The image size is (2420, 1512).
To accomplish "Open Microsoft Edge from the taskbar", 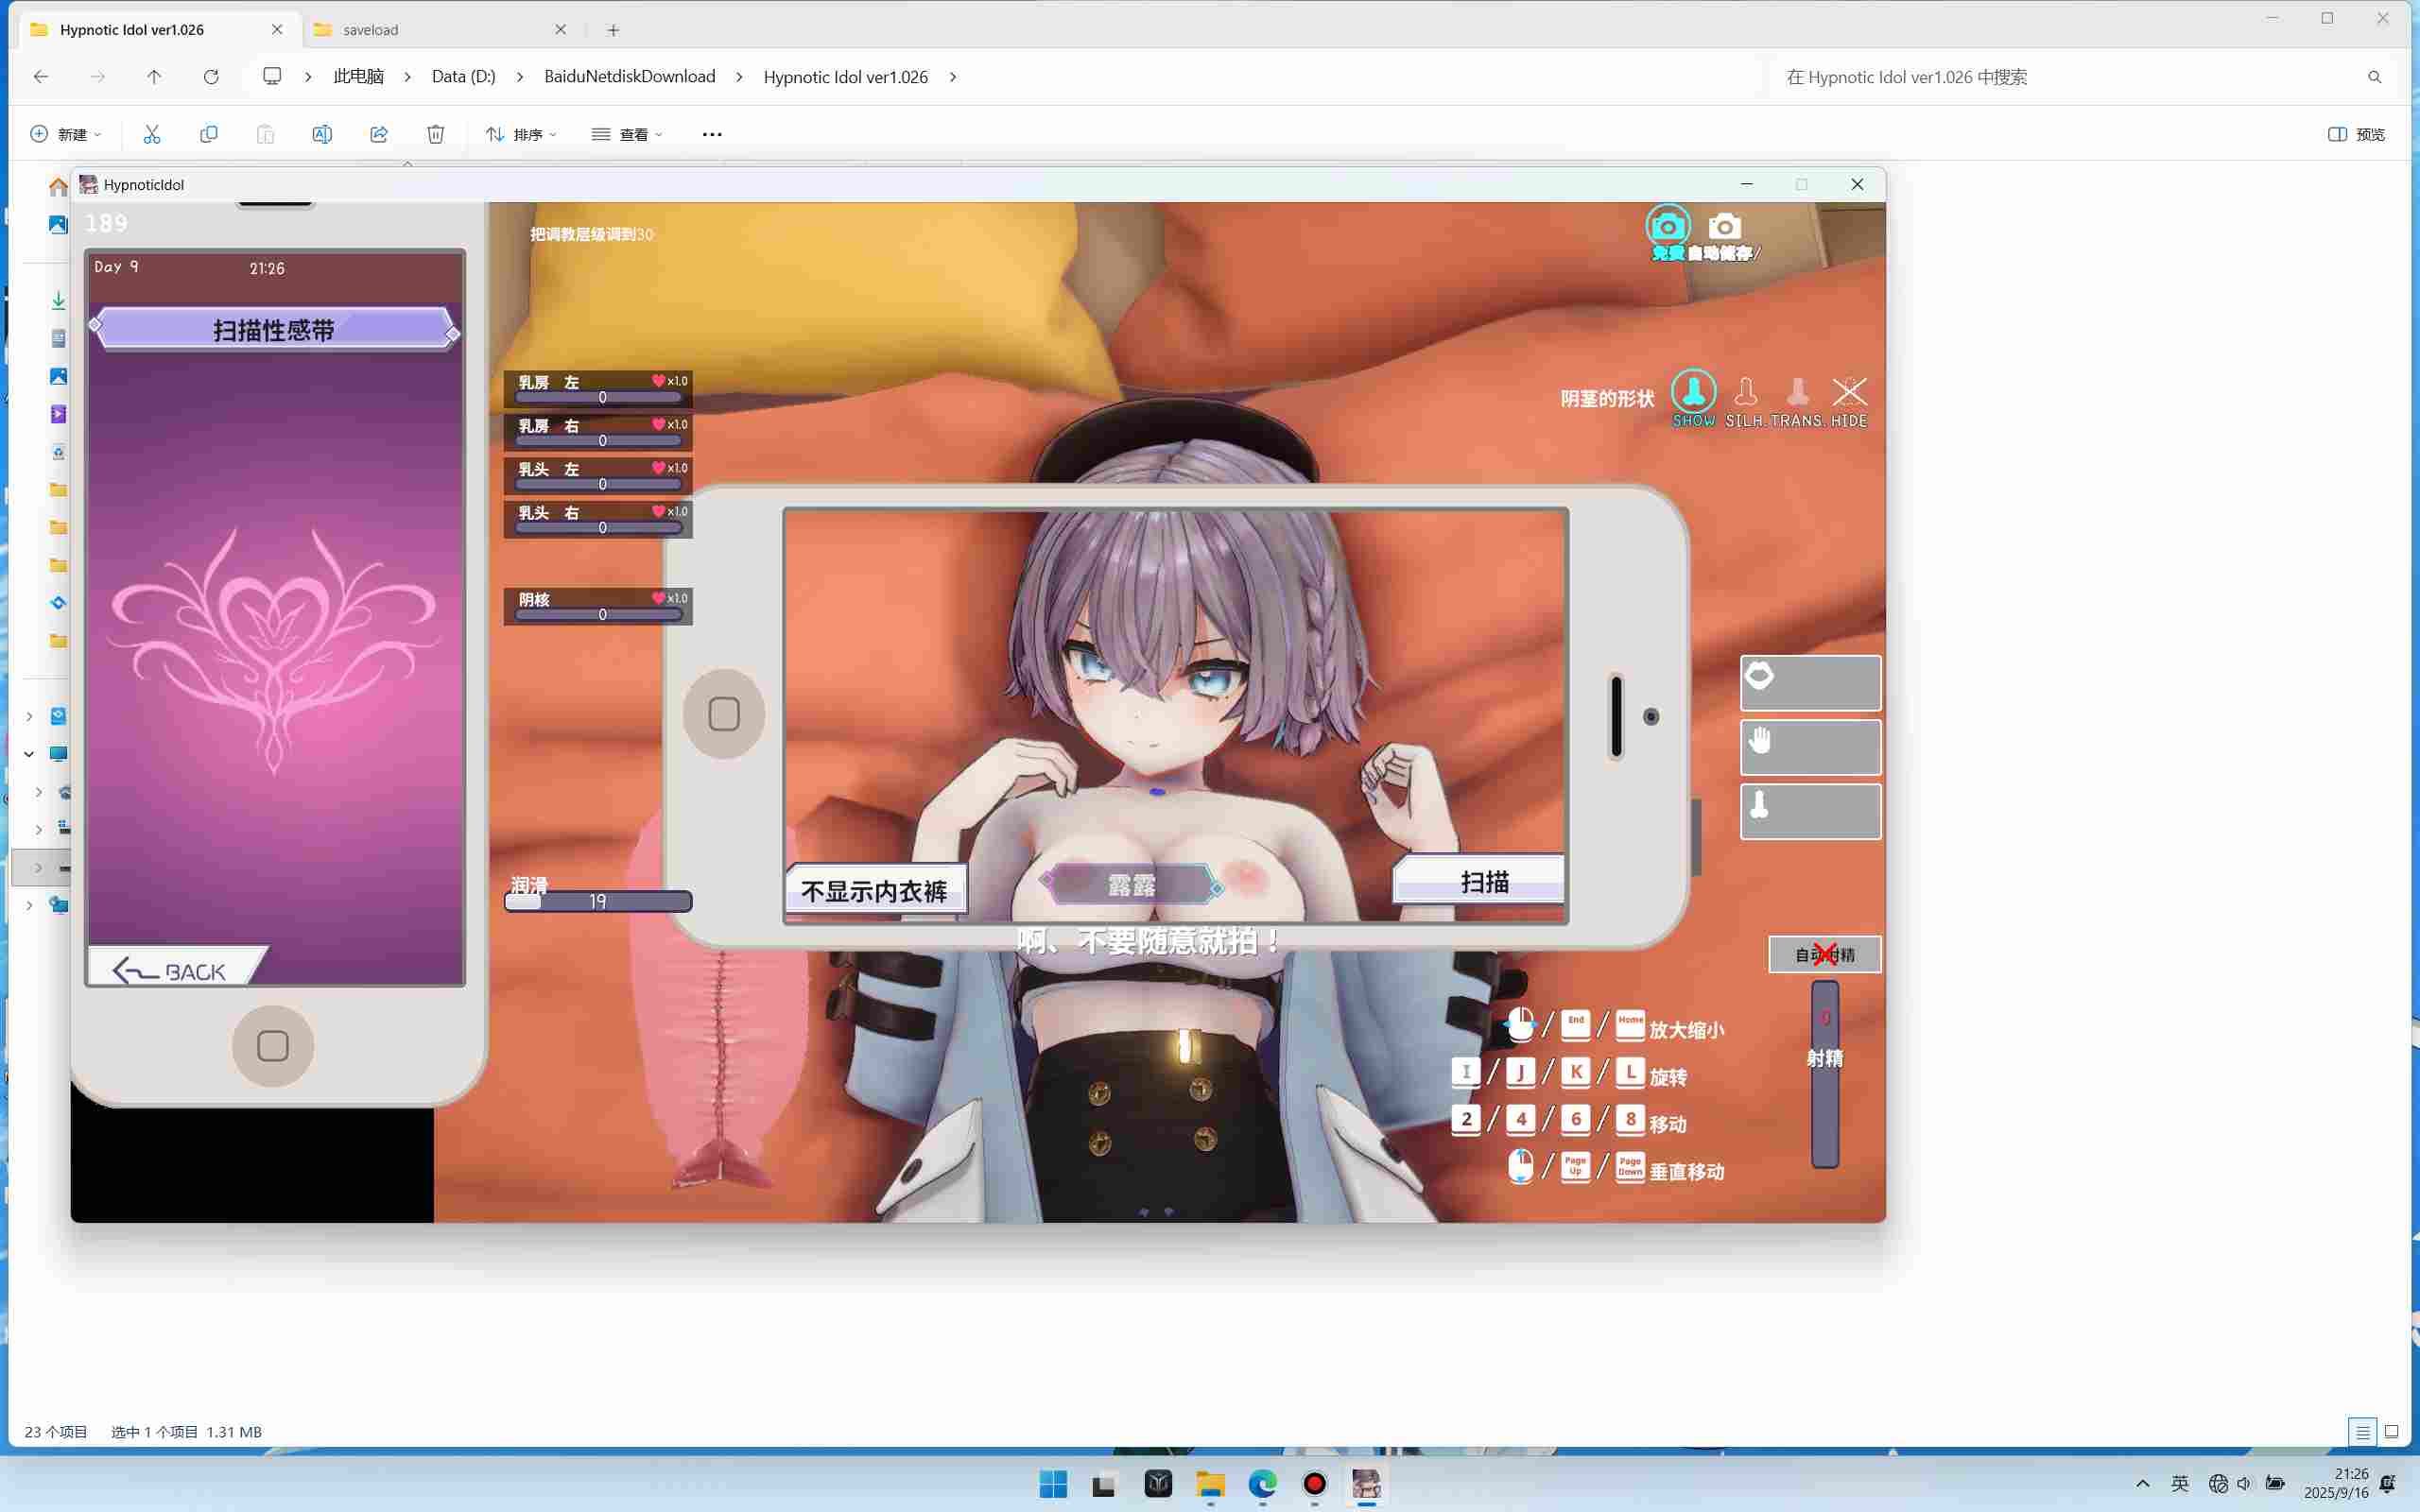I will pos(1262,1484).
